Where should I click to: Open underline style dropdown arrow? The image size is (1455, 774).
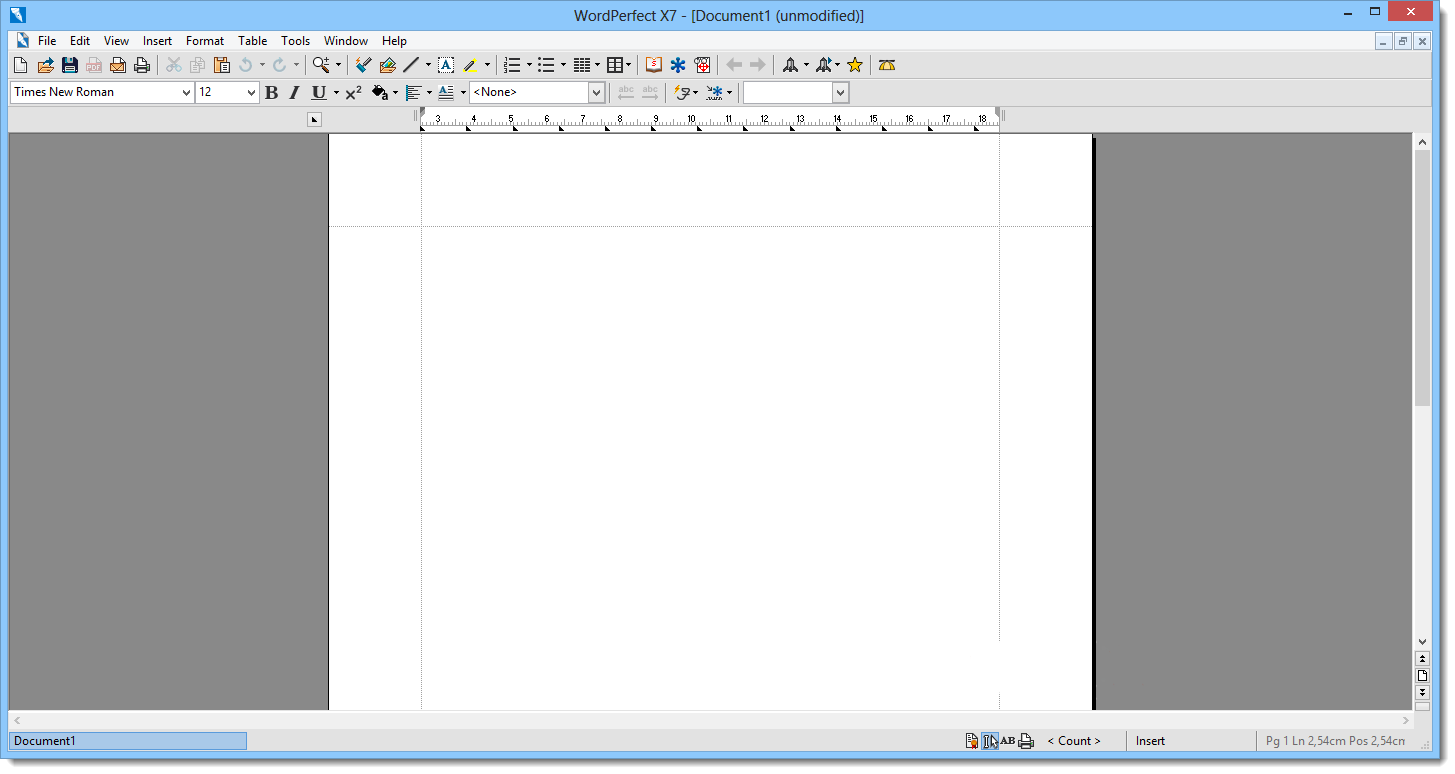tap(336, 92)
